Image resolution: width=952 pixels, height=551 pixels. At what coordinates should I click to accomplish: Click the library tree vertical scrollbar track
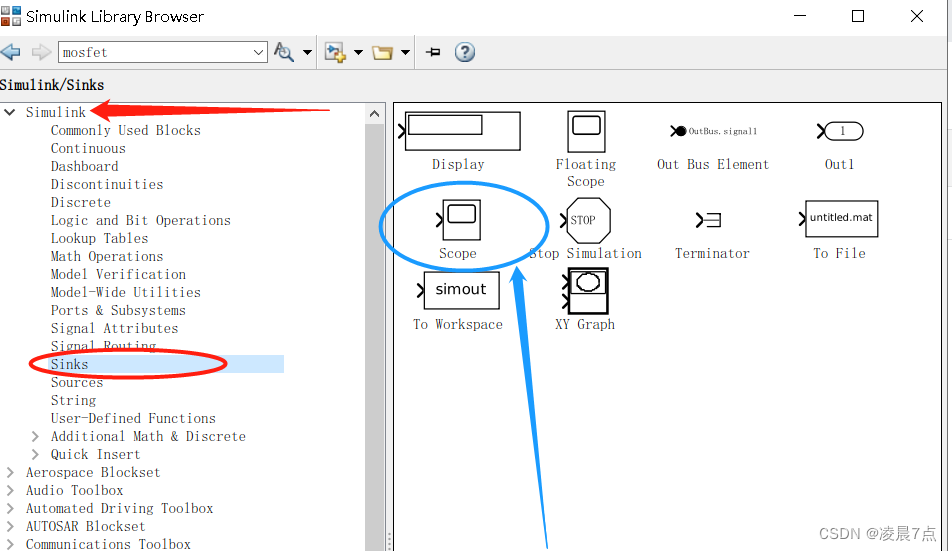(375, 337)
